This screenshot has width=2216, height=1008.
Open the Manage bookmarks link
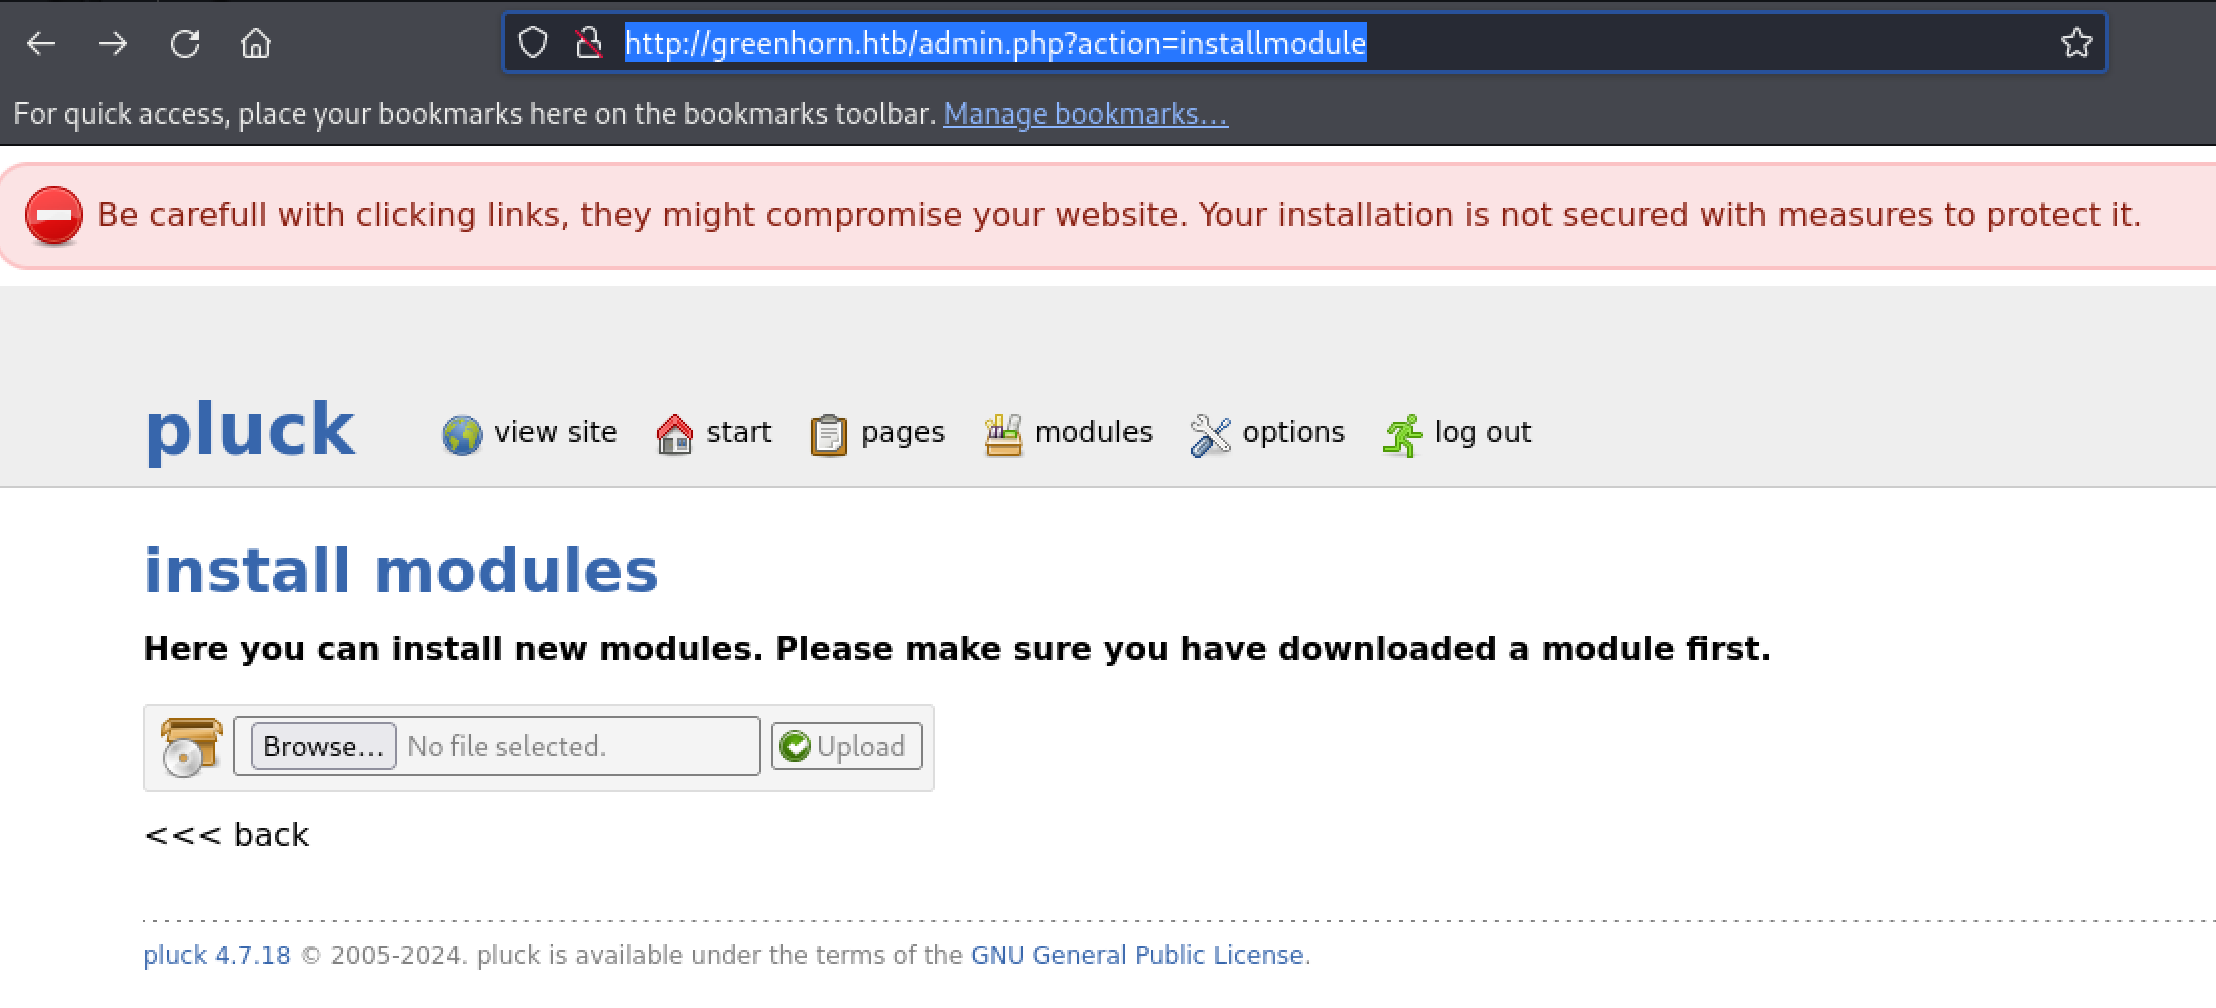1085,114
